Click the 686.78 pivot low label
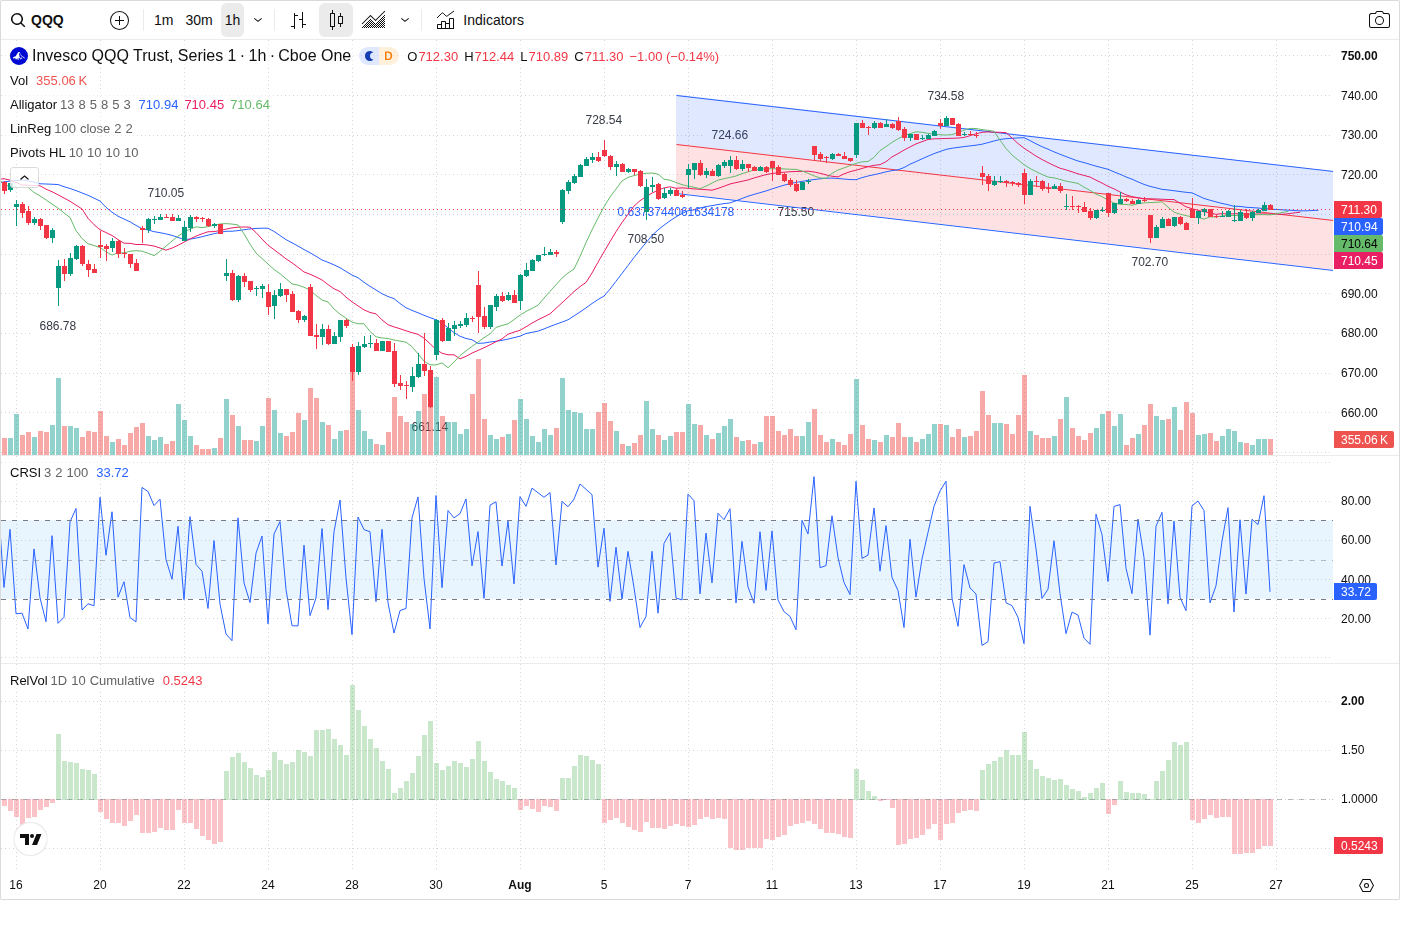This screenshot has height=950, width=1420. [57, 326]
